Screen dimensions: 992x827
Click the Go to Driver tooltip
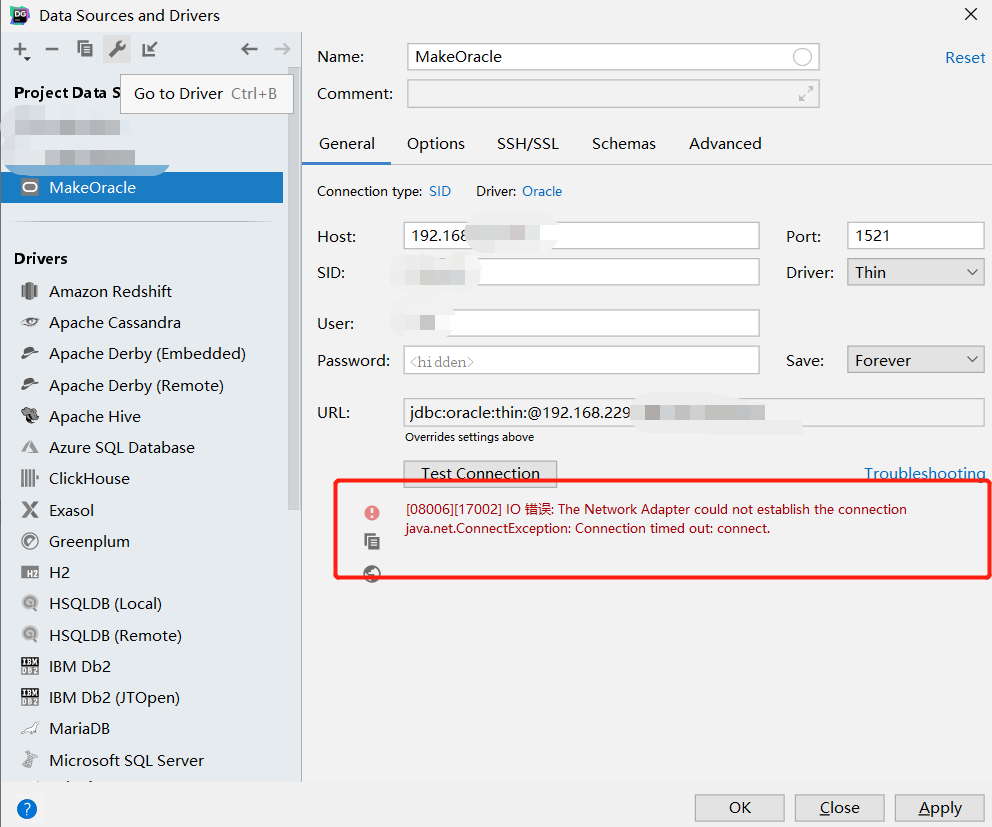tap(206, 94)
